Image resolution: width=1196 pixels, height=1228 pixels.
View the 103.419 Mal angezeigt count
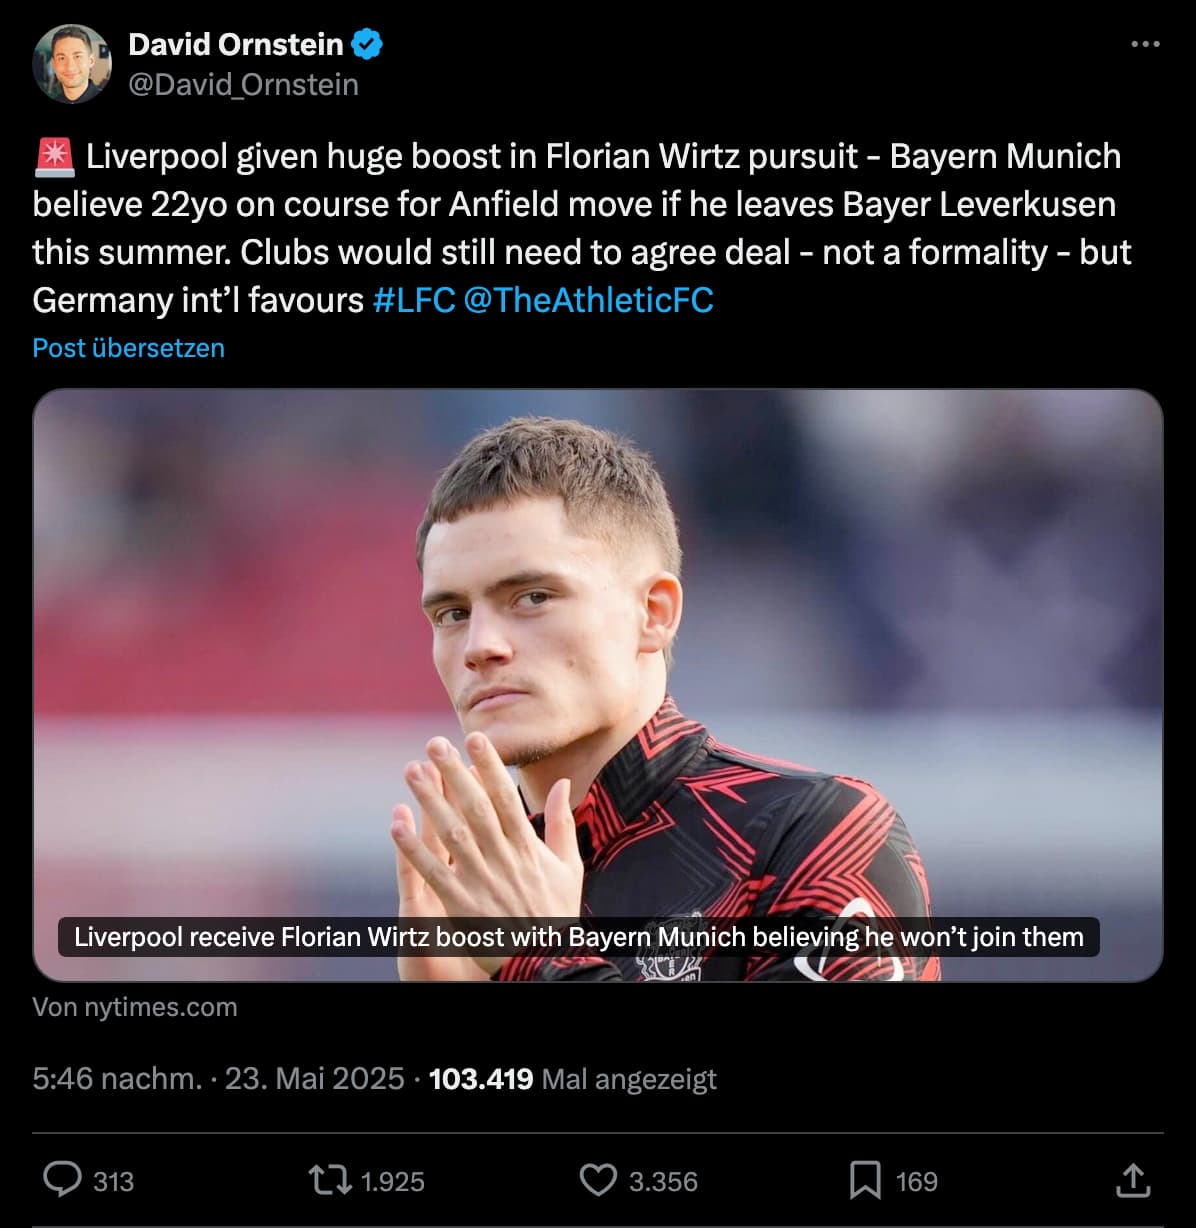[x=573, y=1079]
